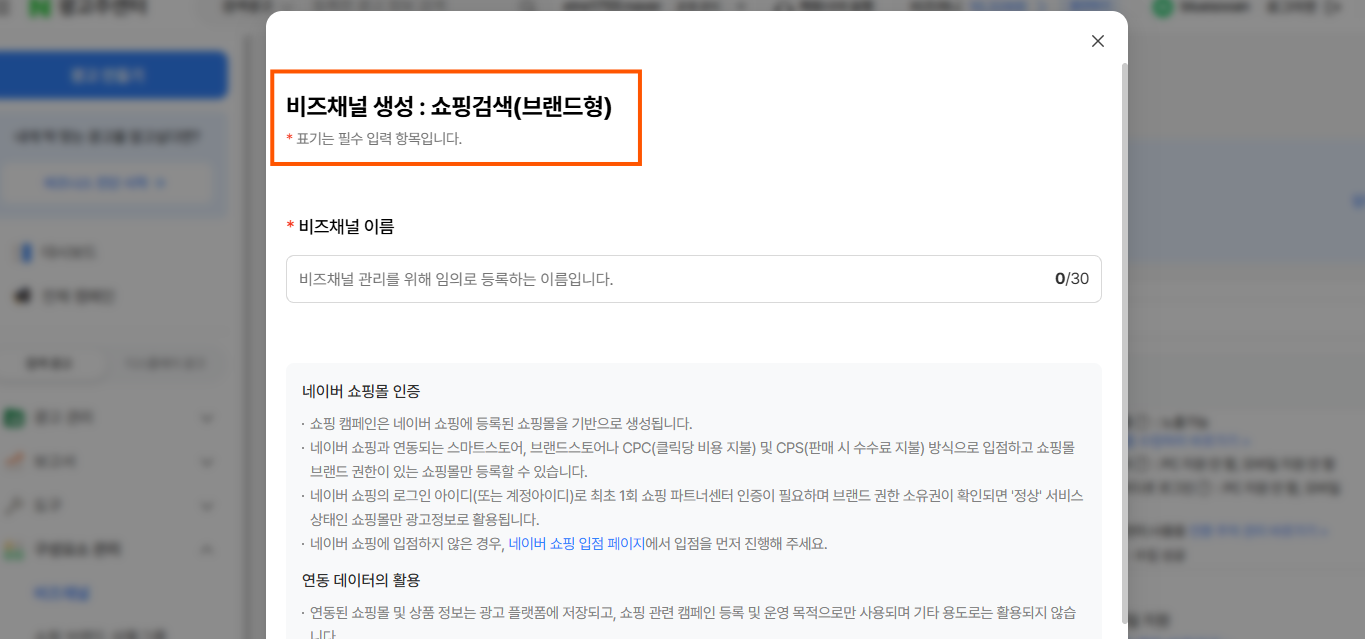Screen dimensions: 1365x639
Task: Close the 비즈채널 생성 dialog with the X
Action: [x=1098, y=41]
